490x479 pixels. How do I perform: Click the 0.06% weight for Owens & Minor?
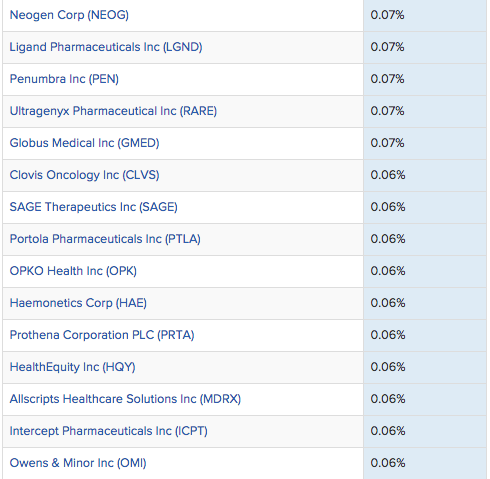(x=425, y=463)
